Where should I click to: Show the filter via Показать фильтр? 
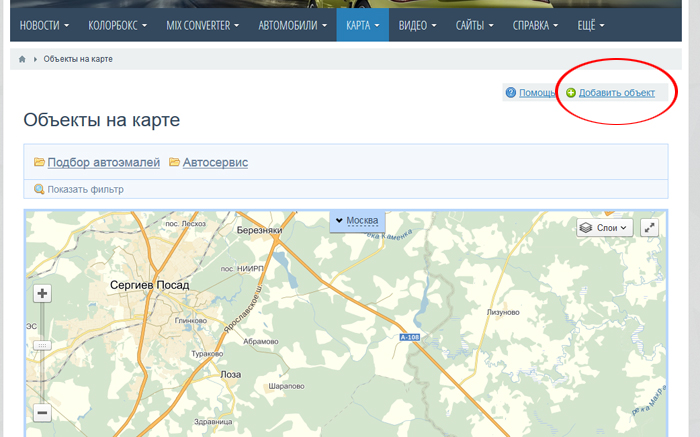coord(85,189)
